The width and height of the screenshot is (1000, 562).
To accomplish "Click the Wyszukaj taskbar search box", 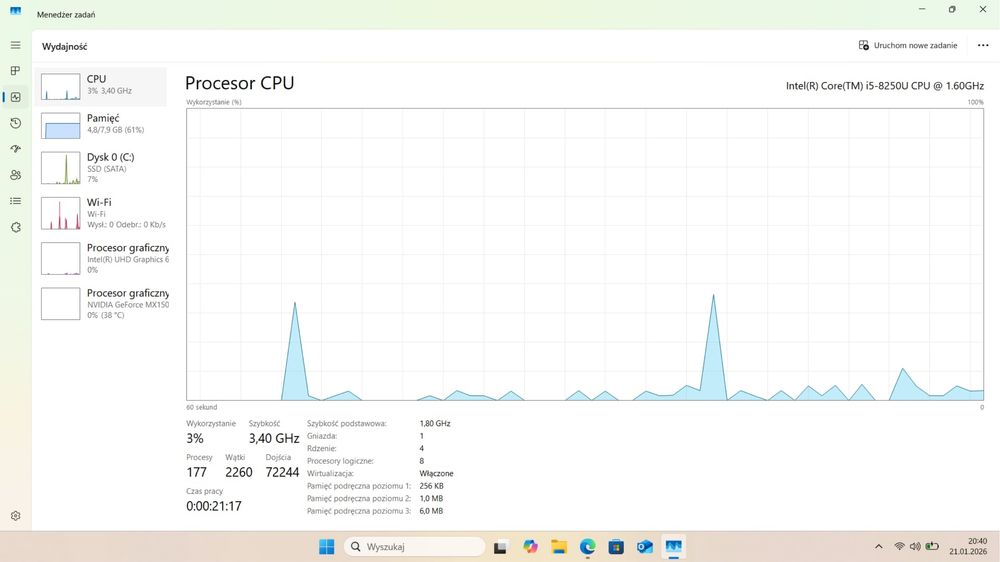I will coord(415,547).
